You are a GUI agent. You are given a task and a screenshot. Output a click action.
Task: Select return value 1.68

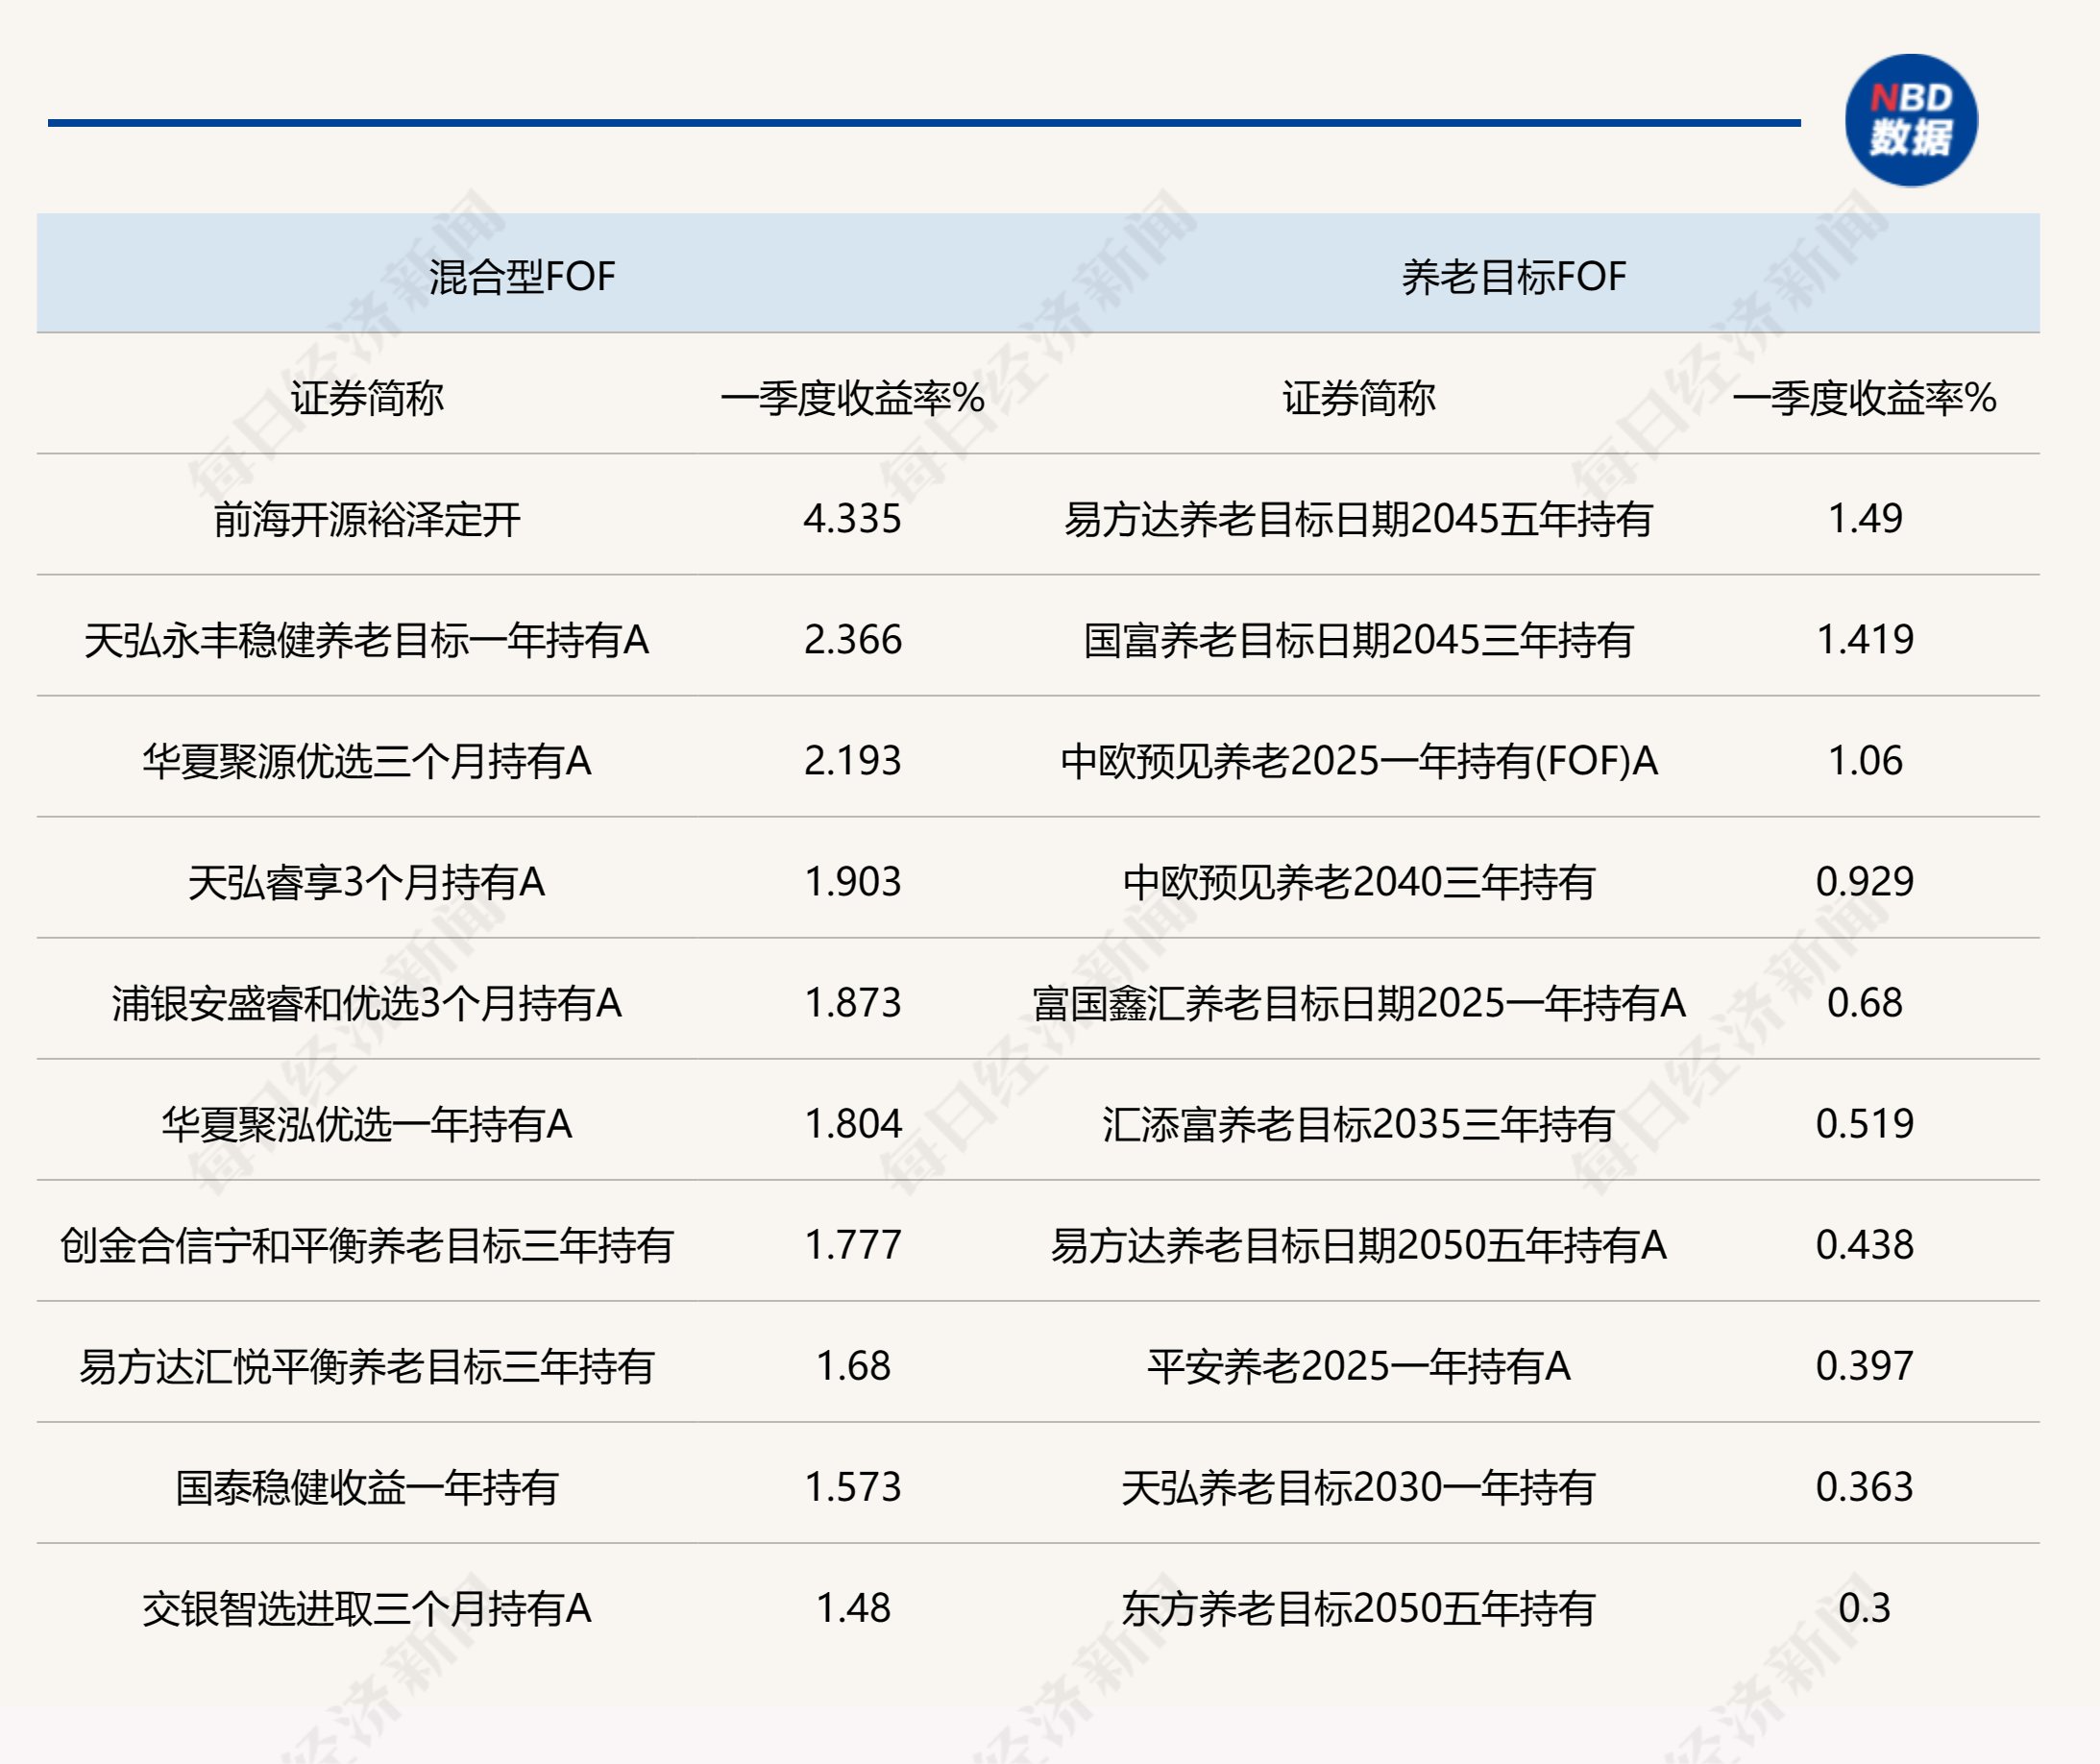853,1366
